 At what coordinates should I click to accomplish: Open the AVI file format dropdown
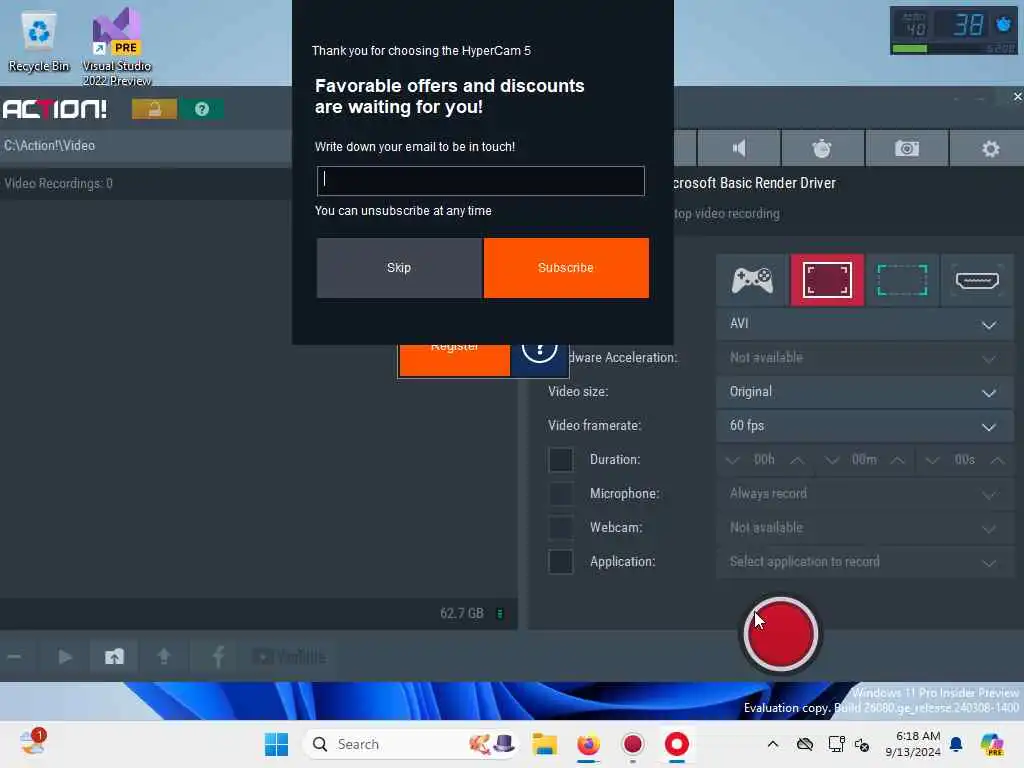(865, 324)
